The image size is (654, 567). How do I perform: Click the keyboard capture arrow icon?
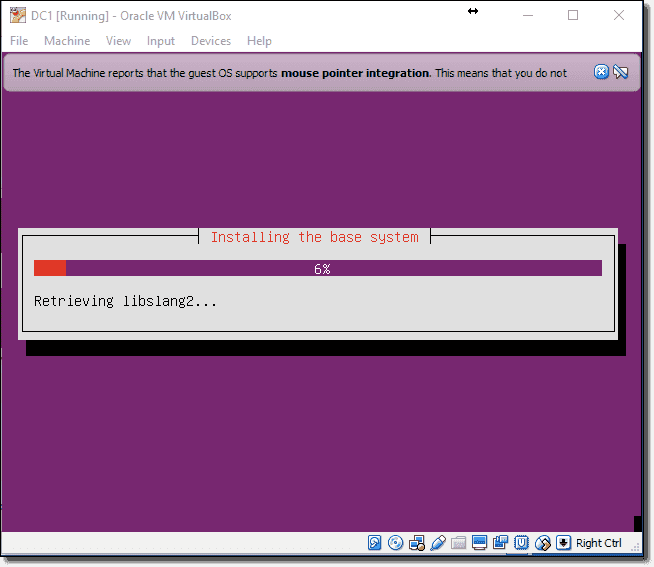click(x=563, y=543)
